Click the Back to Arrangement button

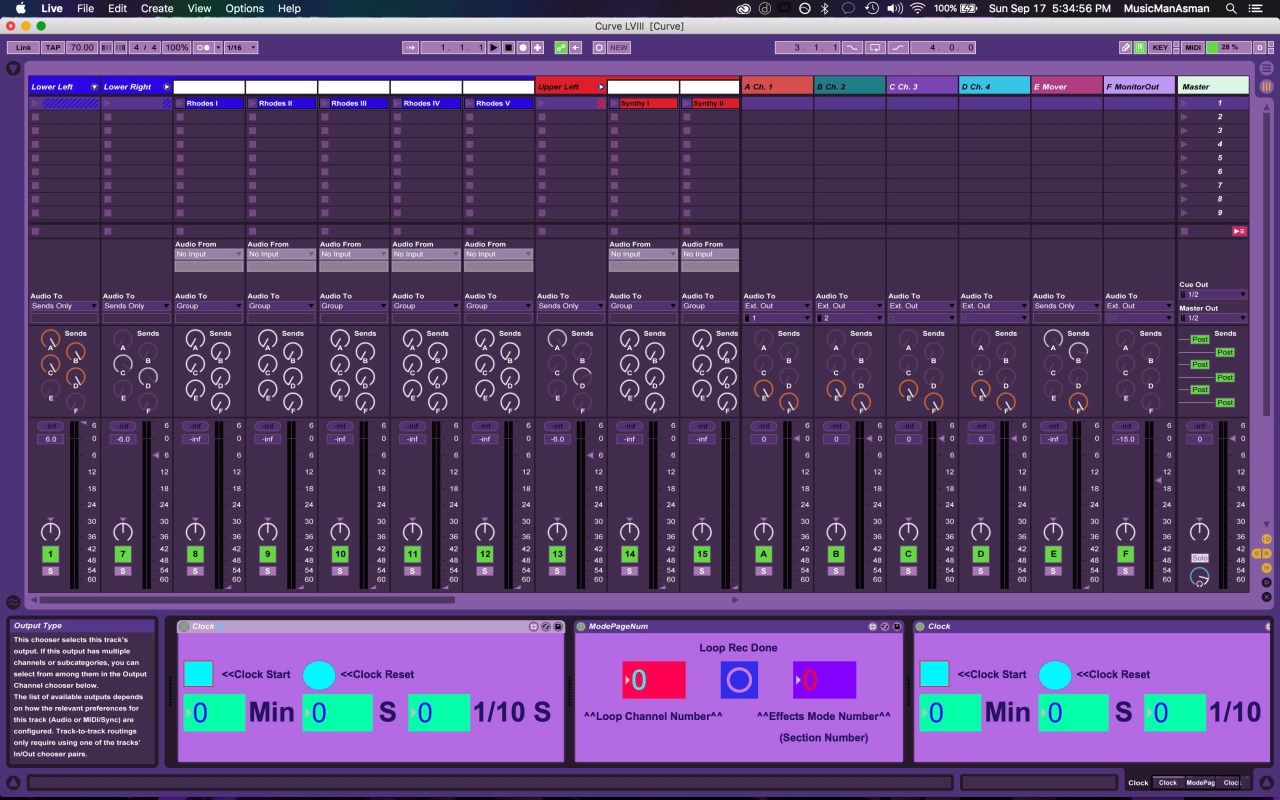1239,231
